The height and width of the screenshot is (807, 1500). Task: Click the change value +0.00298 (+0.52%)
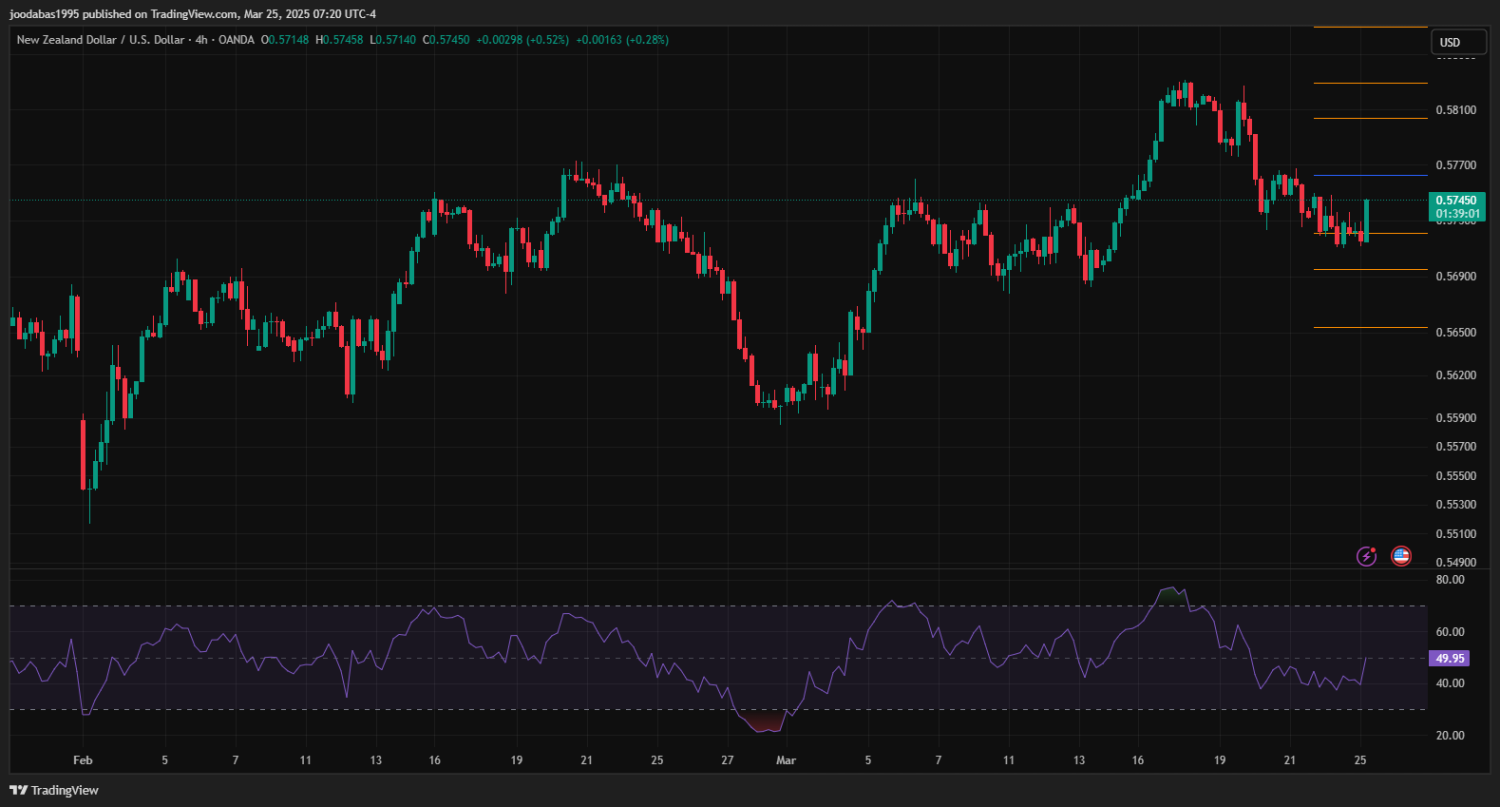pos(522,40)
